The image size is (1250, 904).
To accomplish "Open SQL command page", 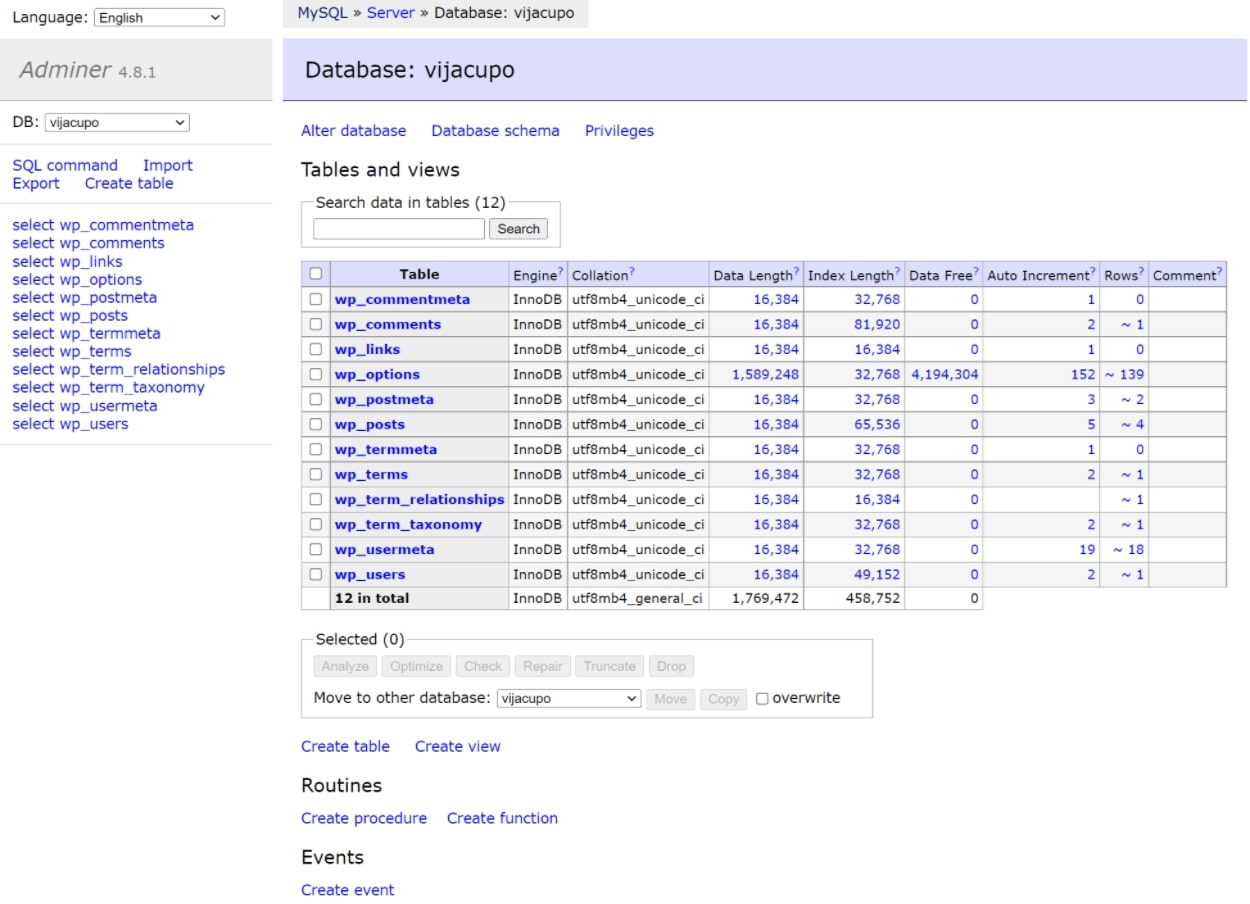I will point(65,165).
